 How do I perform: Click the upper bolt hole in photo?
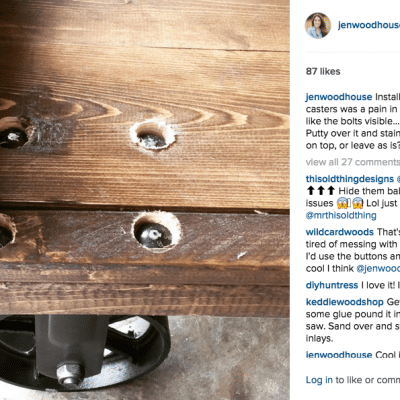153,135
